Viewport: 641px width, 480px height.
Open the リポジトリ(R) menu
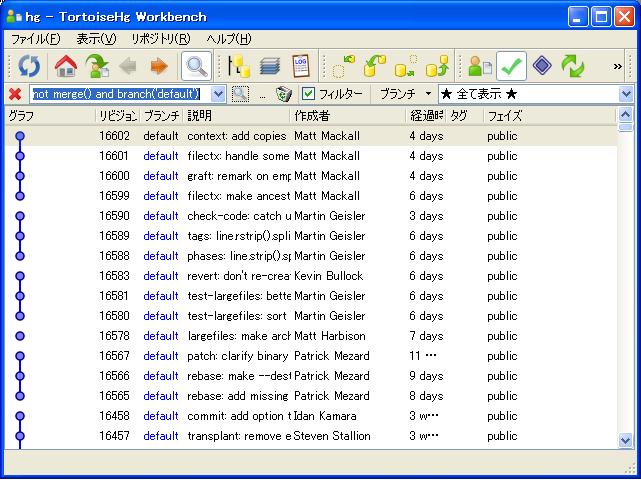(161, 39)
